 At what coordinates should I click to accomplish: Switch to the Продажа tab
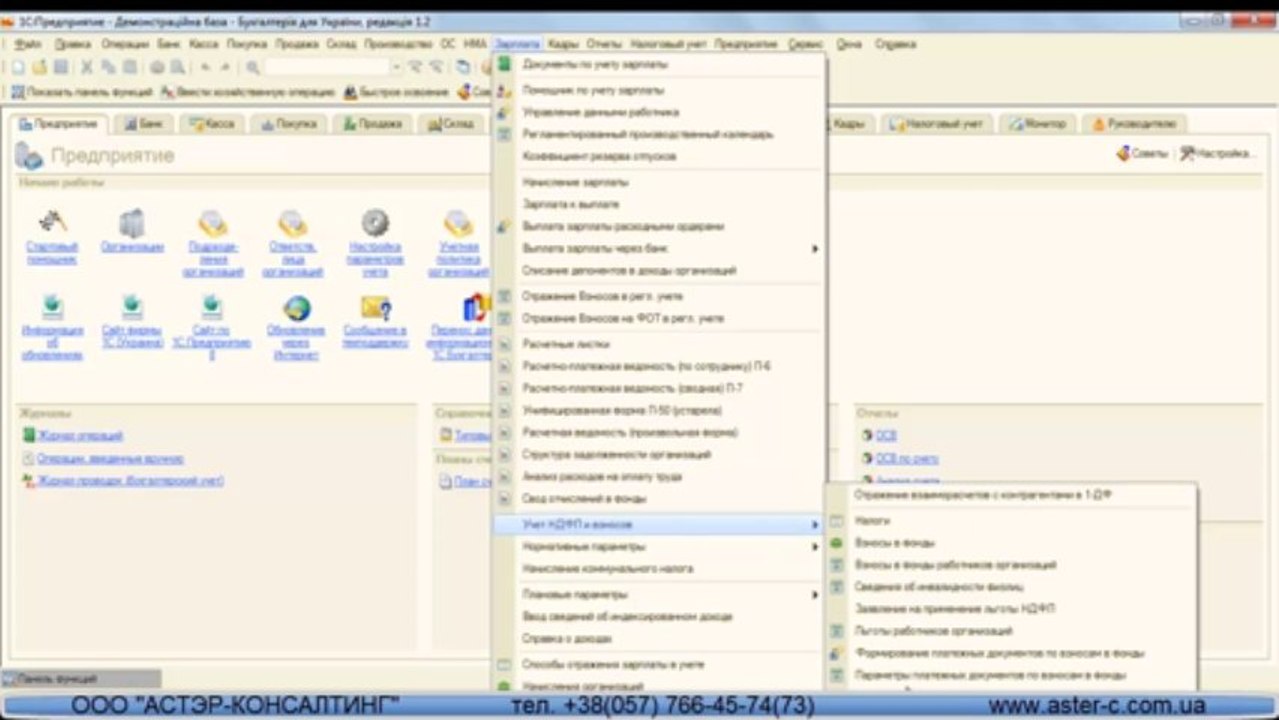372,124
